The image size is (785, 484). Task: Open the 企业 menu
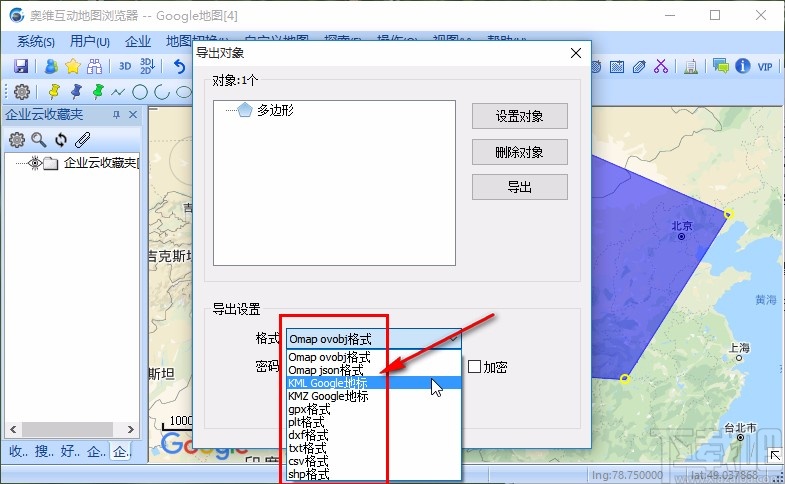138,42
